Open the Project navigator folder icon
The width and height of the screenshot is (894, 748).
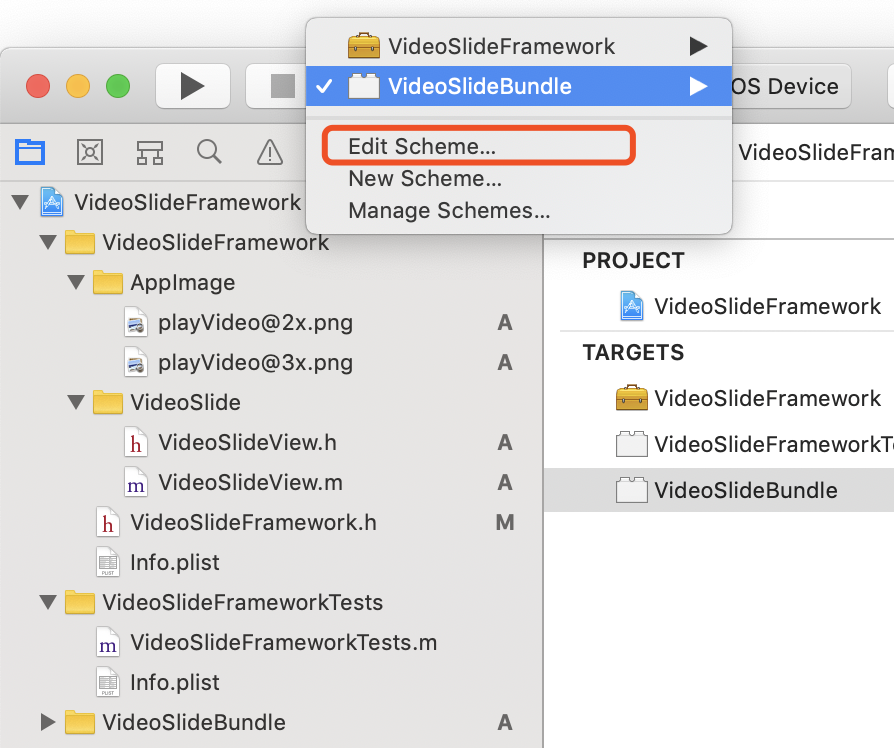pos(30,152)
